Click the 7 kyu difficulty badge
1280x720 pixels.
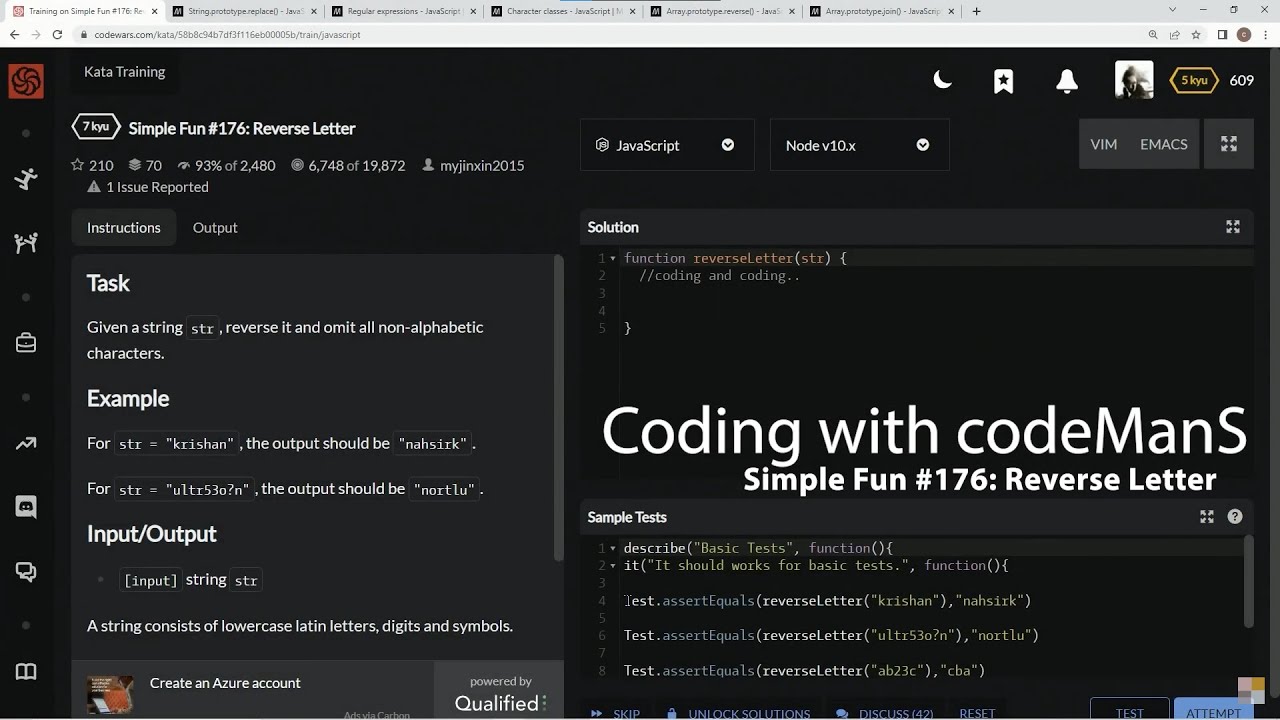click(x=96, y=127)
